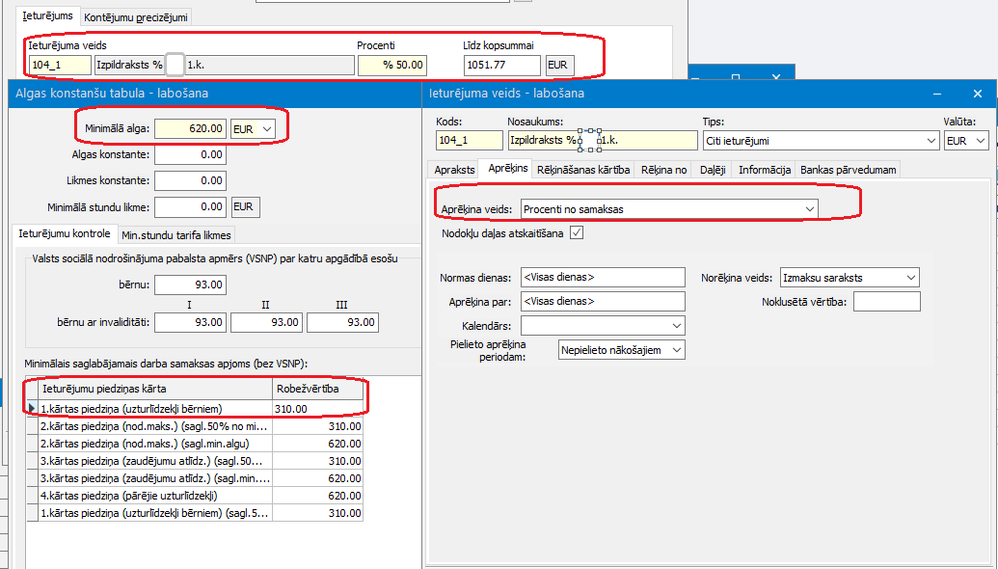Expand the Kalendārs dropdown
This screenshot has height=569, width=998.
(677, 326)
